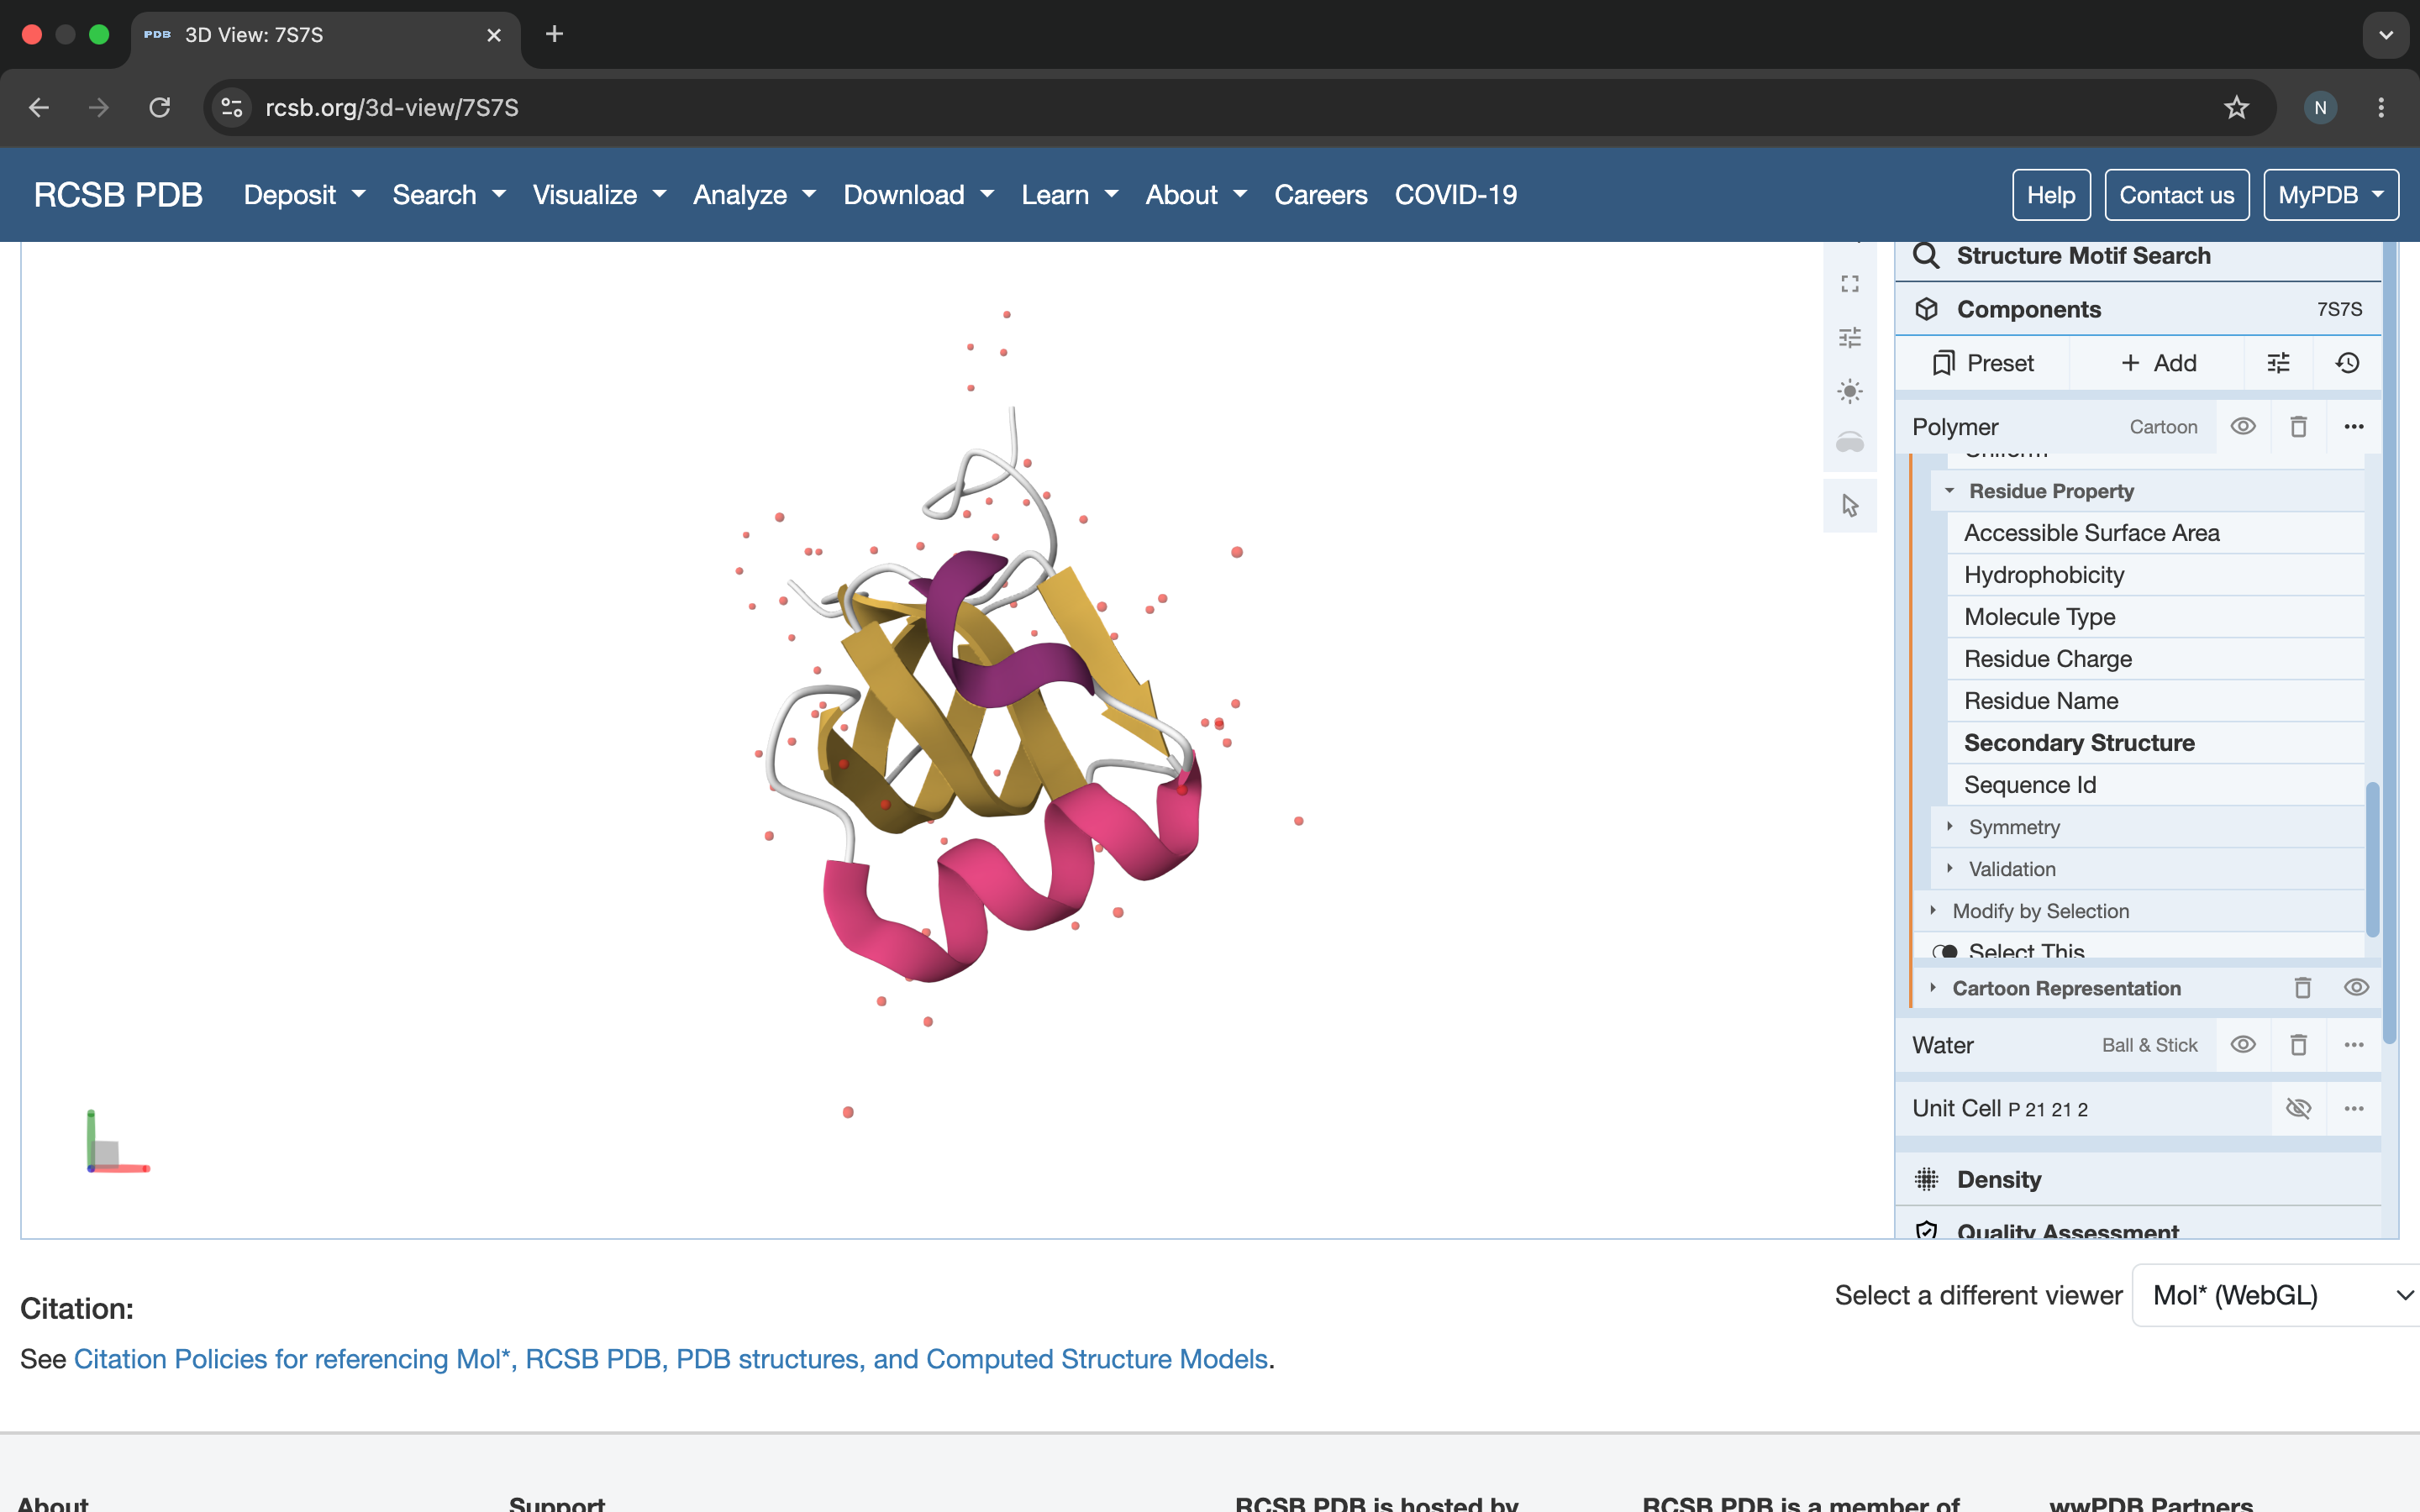Viewport: 2420px width, 1512px height.
Task: Open the Learn menu
Action: click(1069, 195)
